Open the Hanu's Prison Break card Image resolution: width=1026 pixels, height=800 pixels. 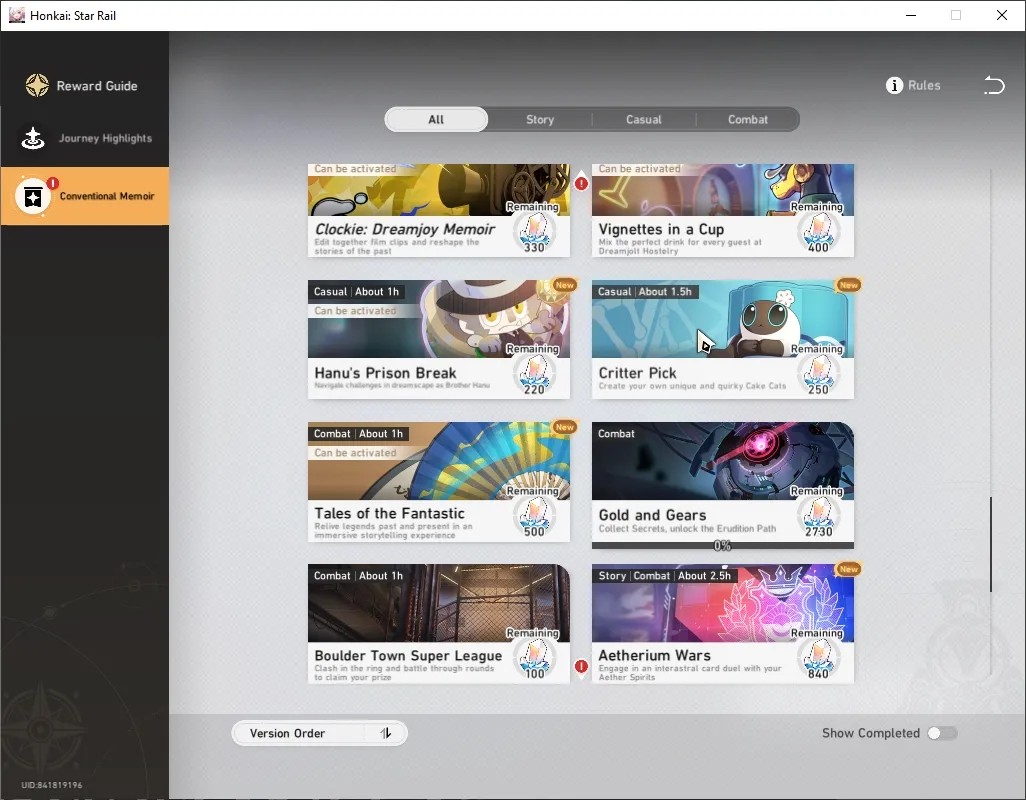click(x=438, y=339)
